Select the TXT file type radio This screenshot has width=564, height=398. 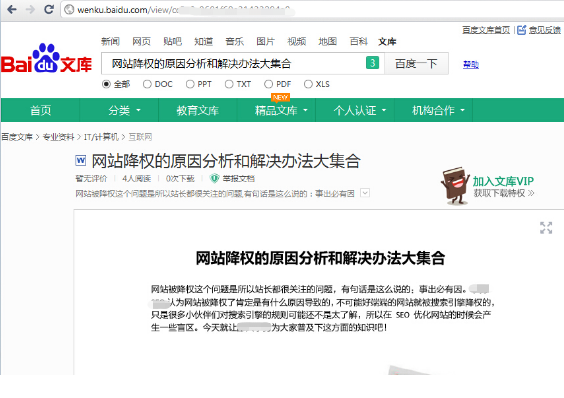point(229,84)
